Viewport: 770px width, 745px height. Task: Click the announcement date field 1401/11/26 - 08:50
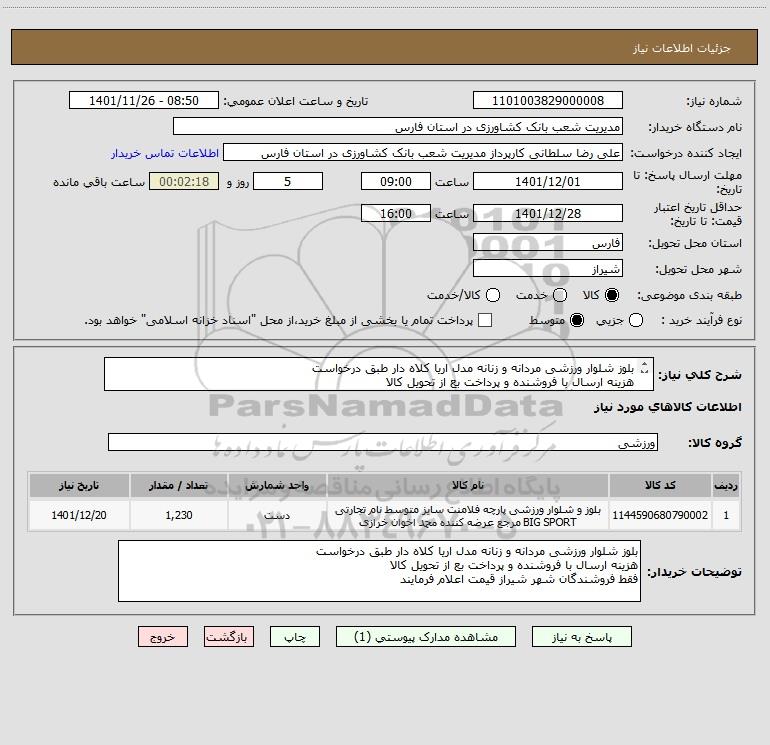click(x=144, y=101)
